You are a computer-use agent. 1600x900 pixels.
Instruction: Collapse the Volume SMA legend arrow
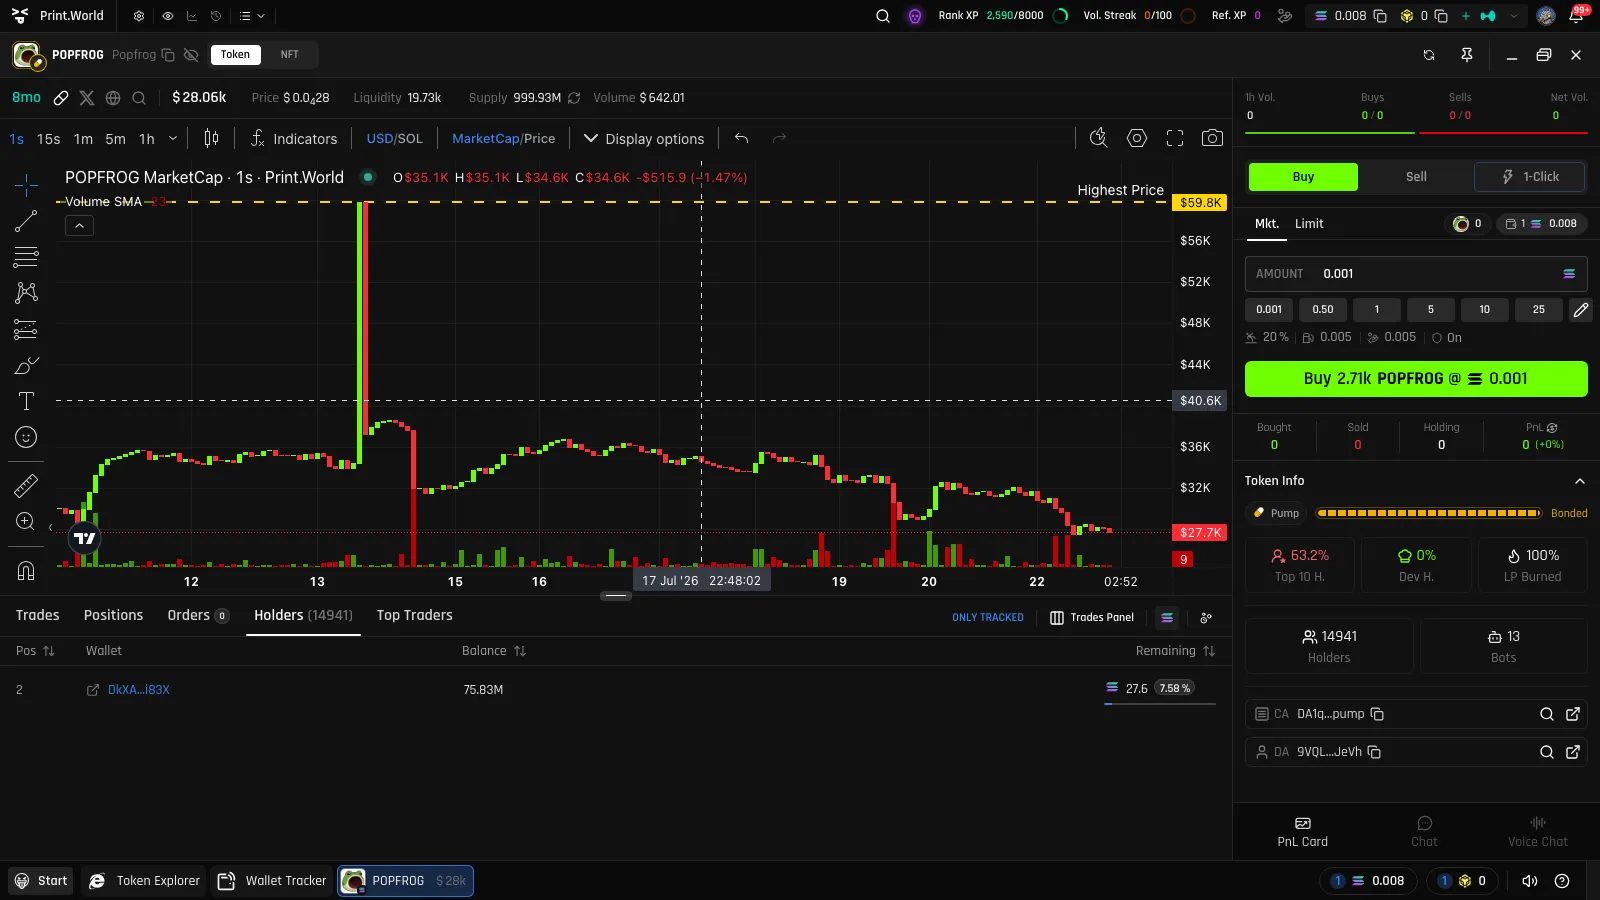79,226
